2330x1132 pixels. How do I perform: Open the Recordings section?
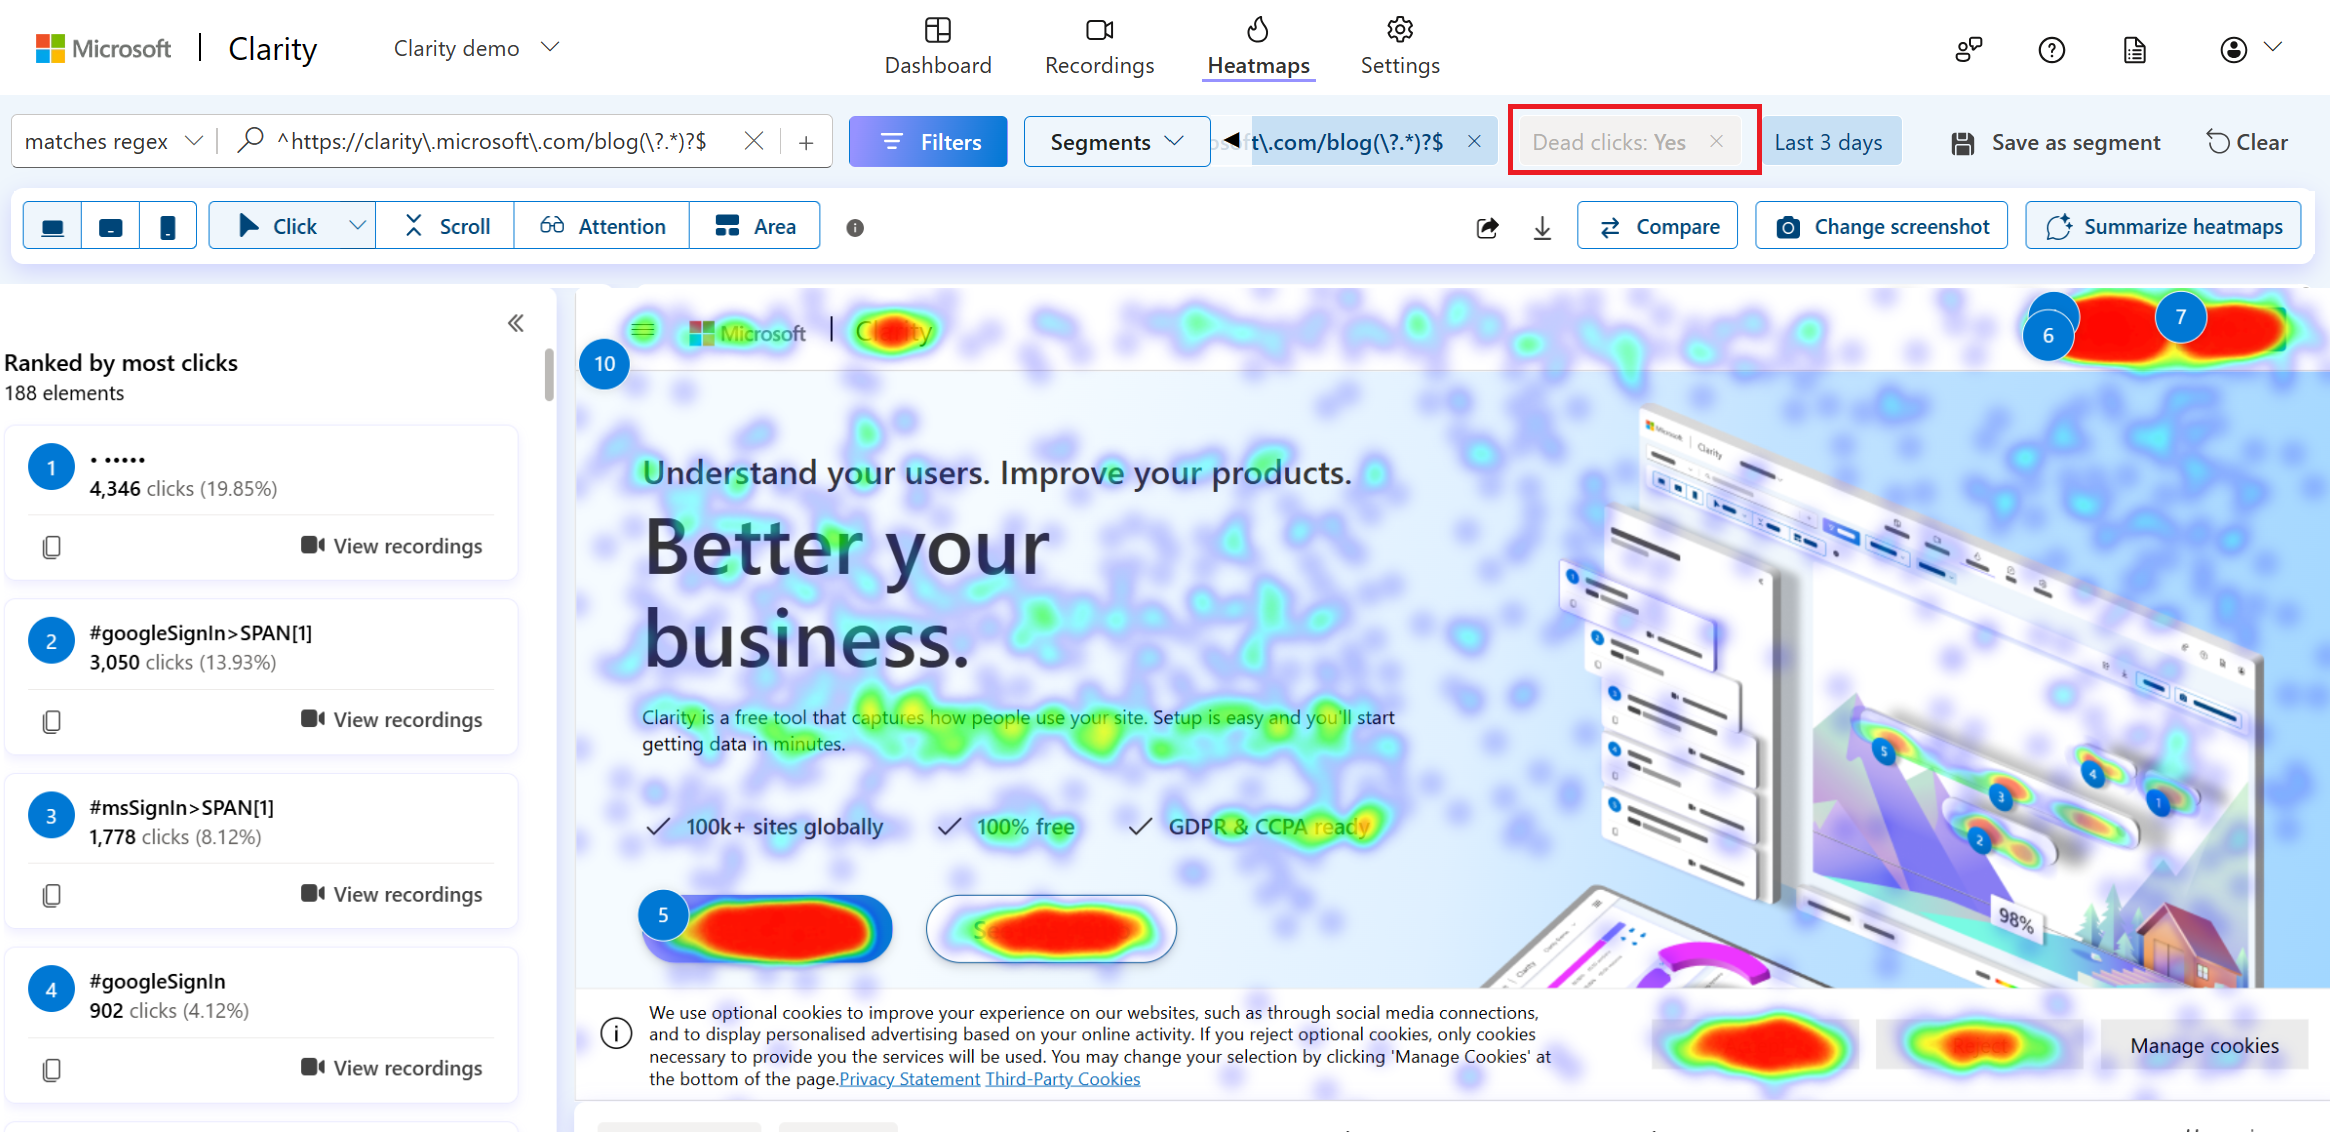pyautogui.click(x=1098, y=47)
